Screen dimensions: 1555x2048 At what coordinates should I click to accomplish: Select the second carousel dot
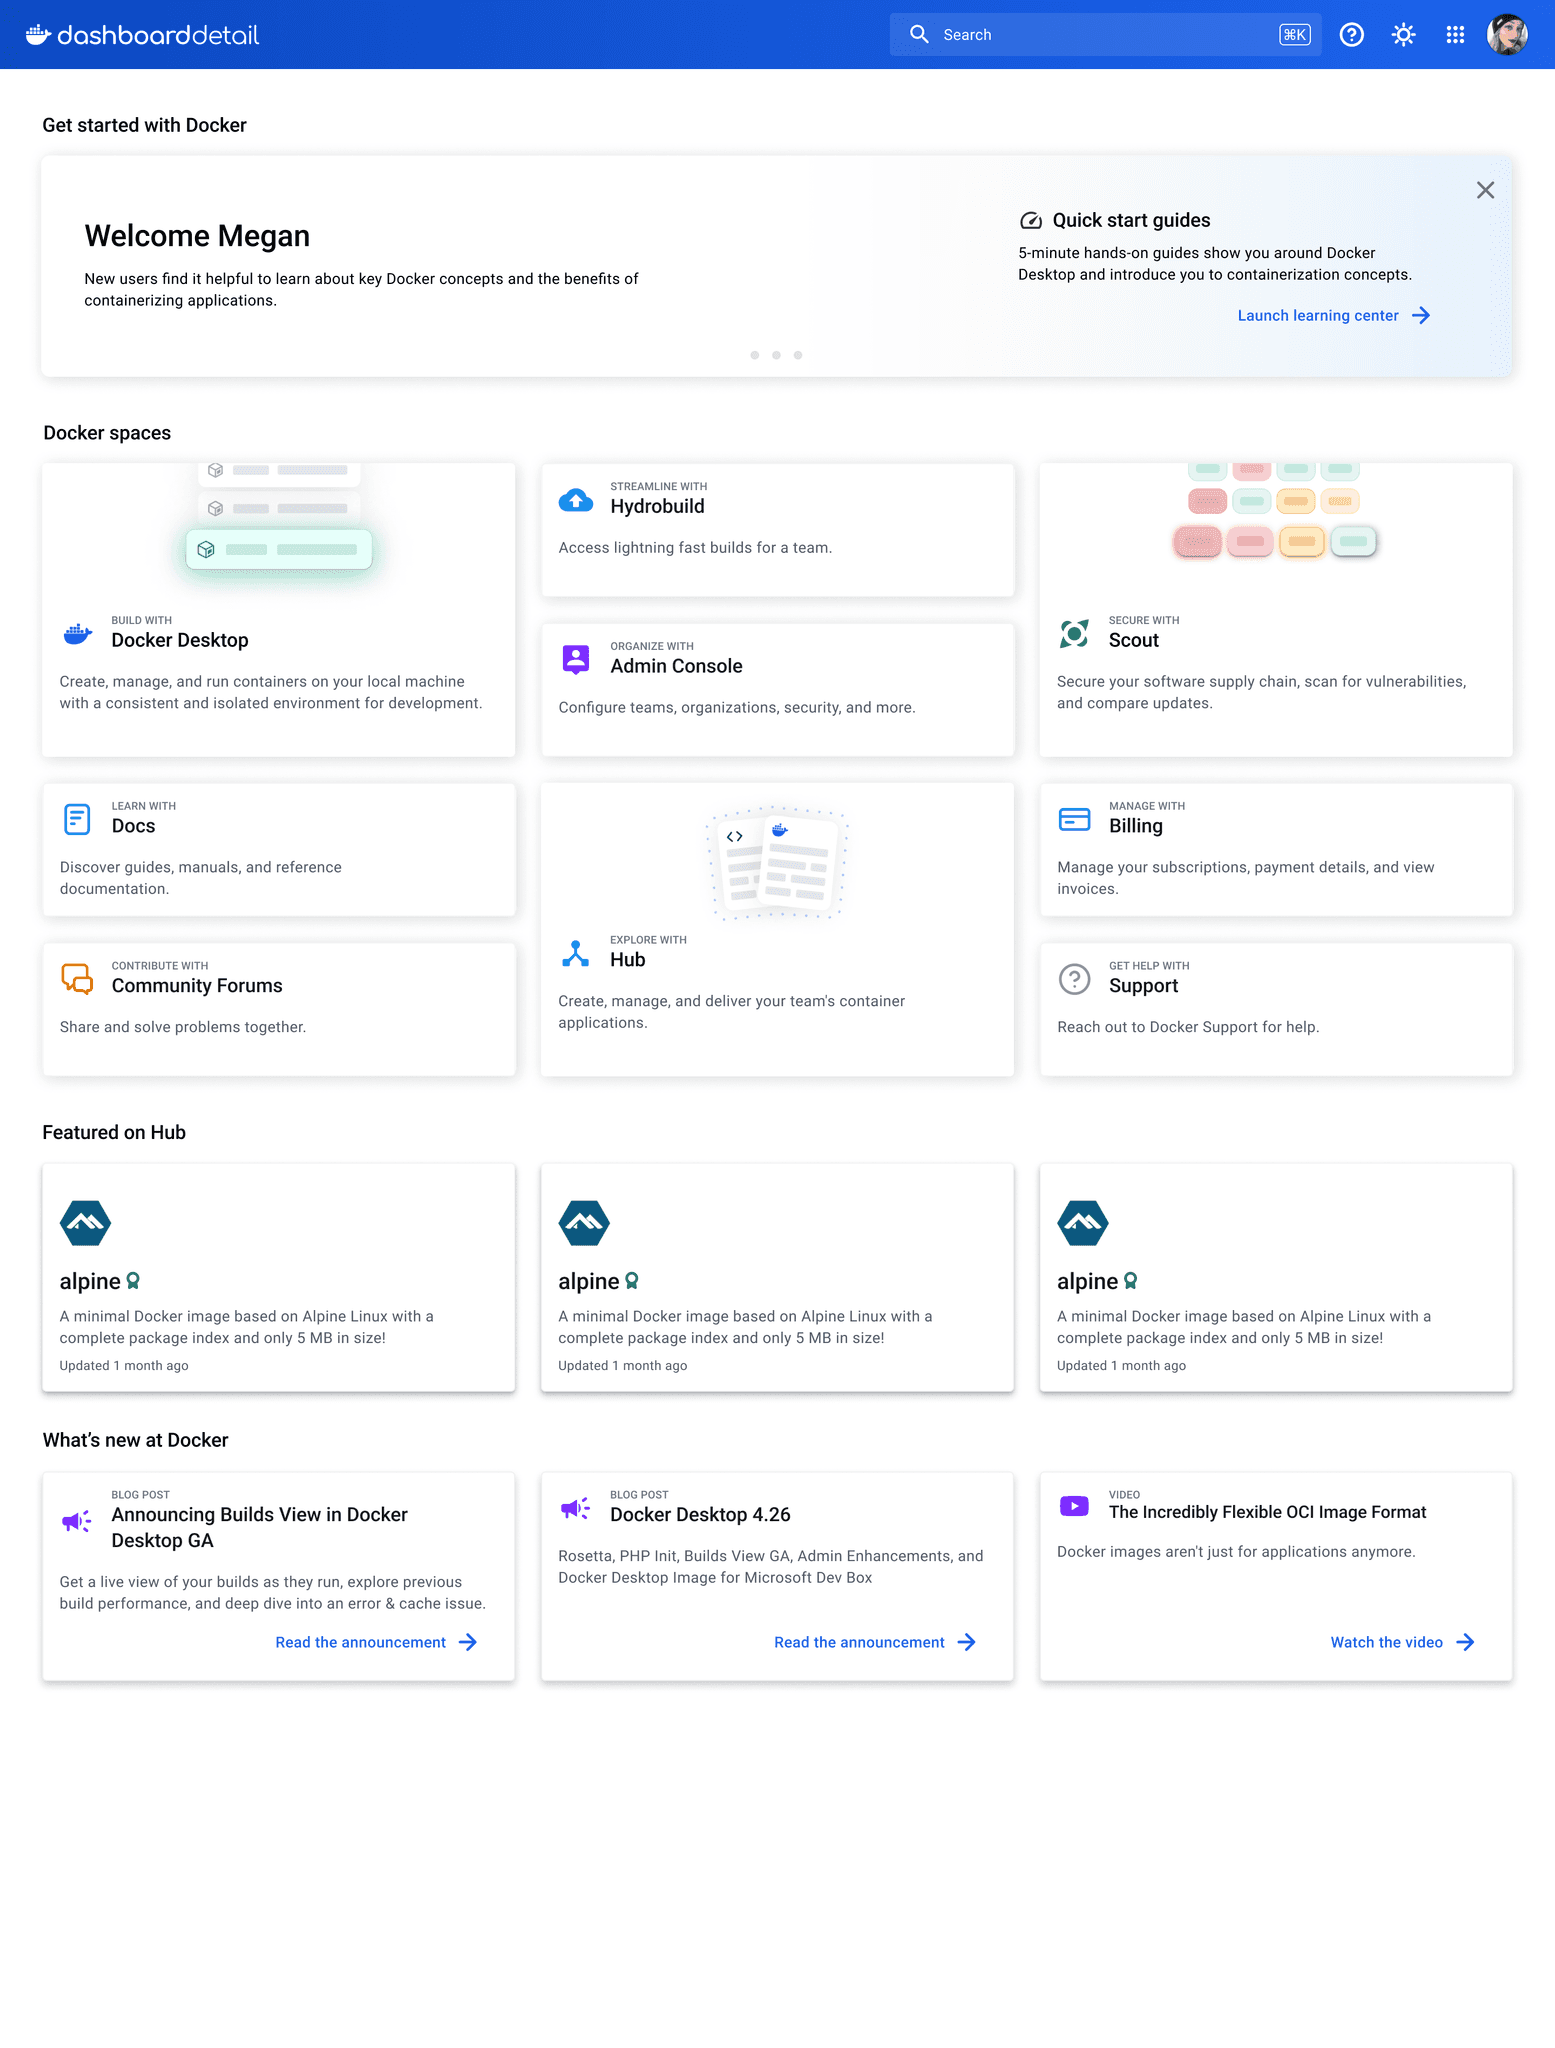click(x=776, y=355)
